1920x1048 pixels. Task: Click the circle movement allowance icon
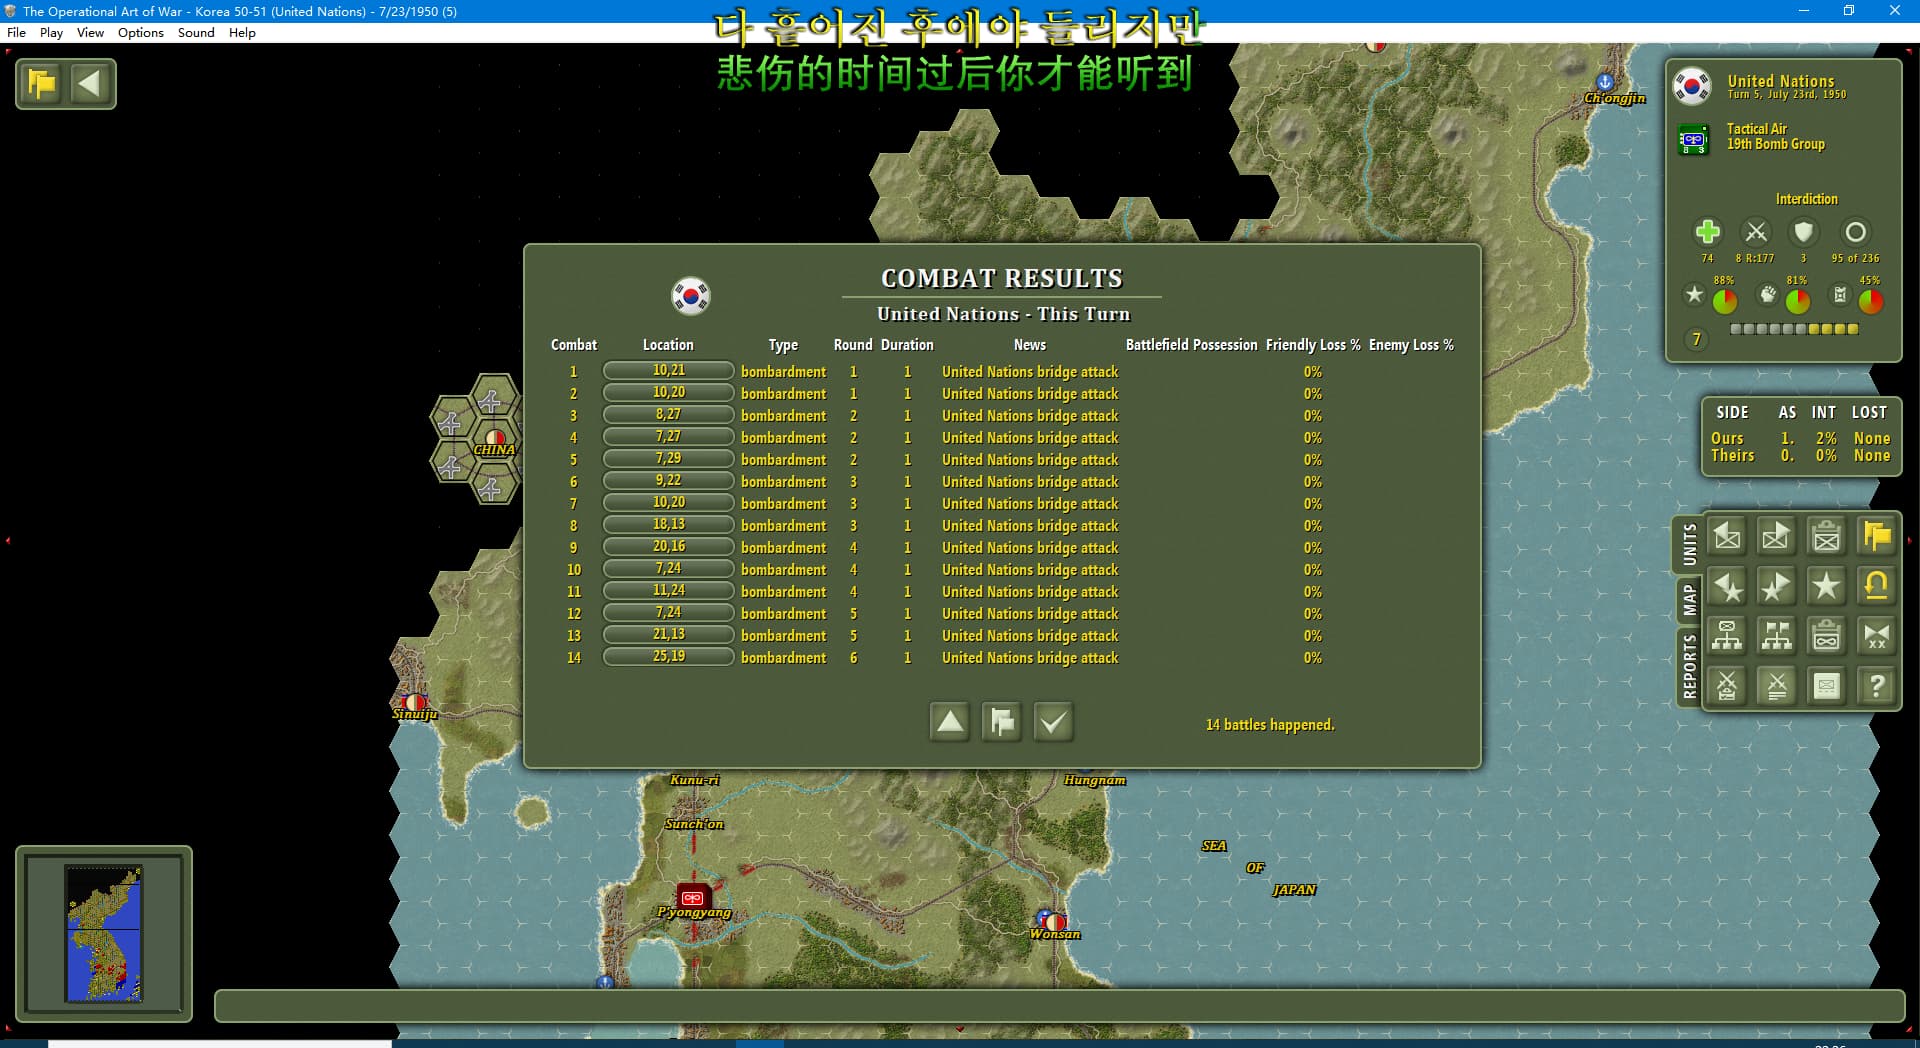tap(1855, 232)
